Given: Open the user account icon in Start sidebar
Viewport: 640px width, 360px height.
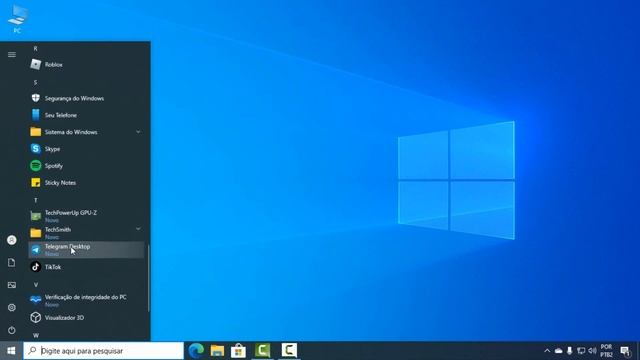Looking at the screenshot, I should (x=12, y=240).
